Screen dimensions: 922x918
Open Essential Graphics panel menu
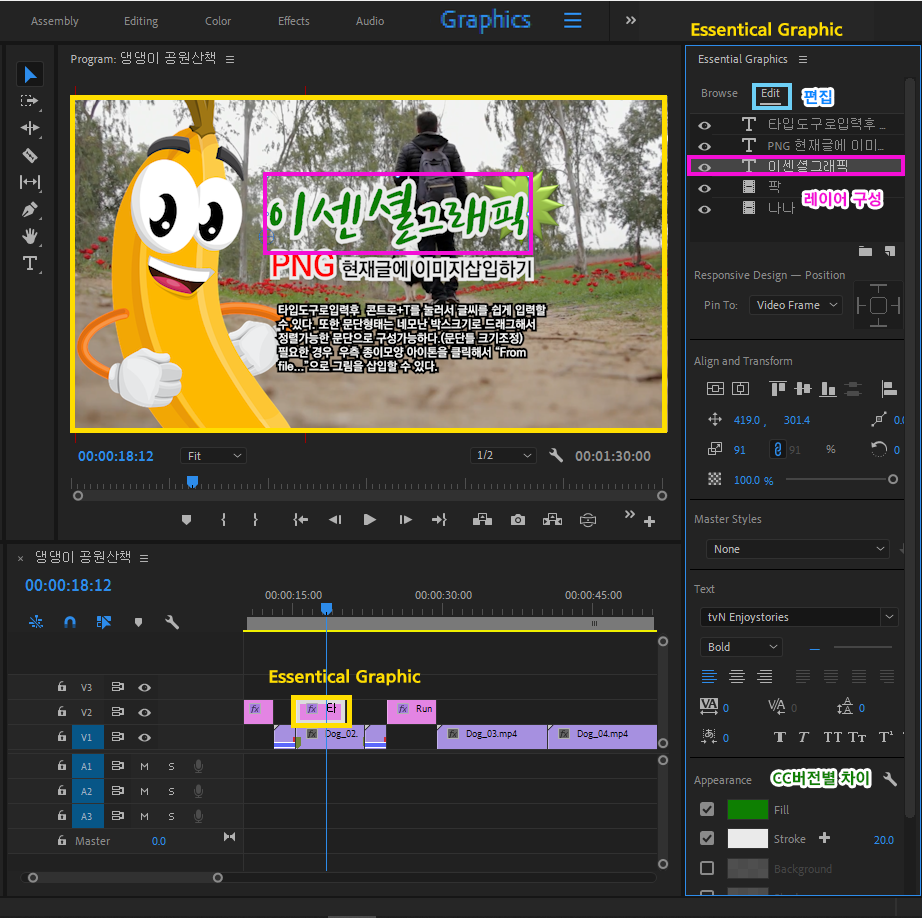803,59
